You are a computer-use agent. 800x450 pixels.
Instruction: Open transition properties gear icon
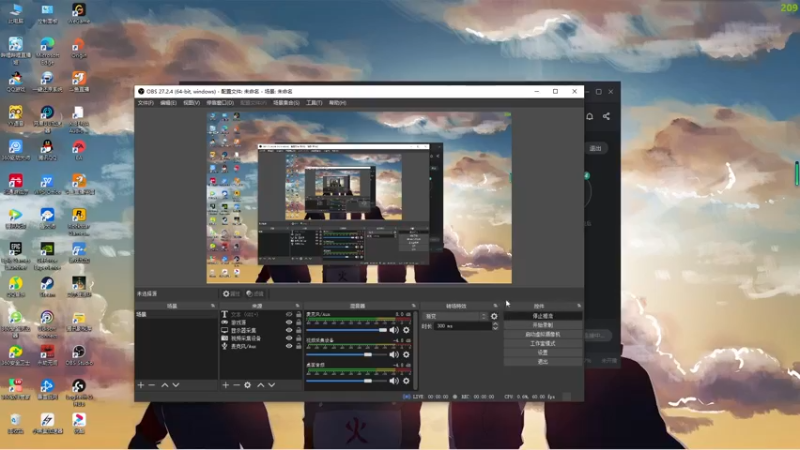coord(494,316)
